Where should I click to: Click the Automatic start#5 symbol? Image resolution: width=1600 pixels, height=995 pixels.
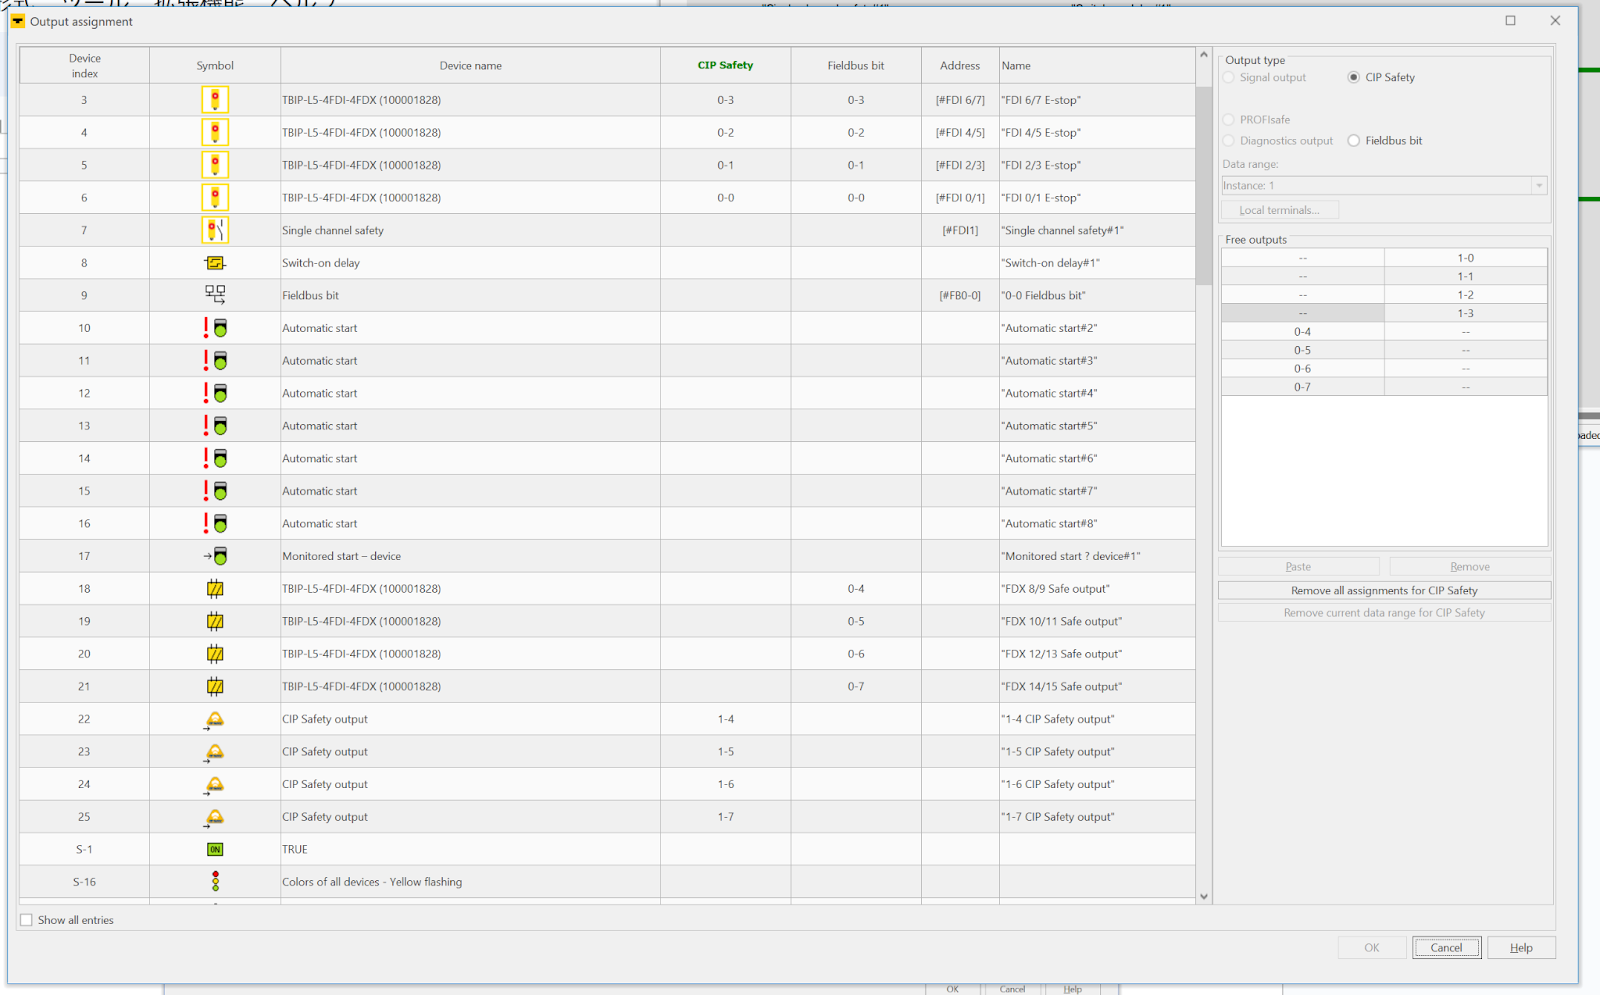coord(215,425)
